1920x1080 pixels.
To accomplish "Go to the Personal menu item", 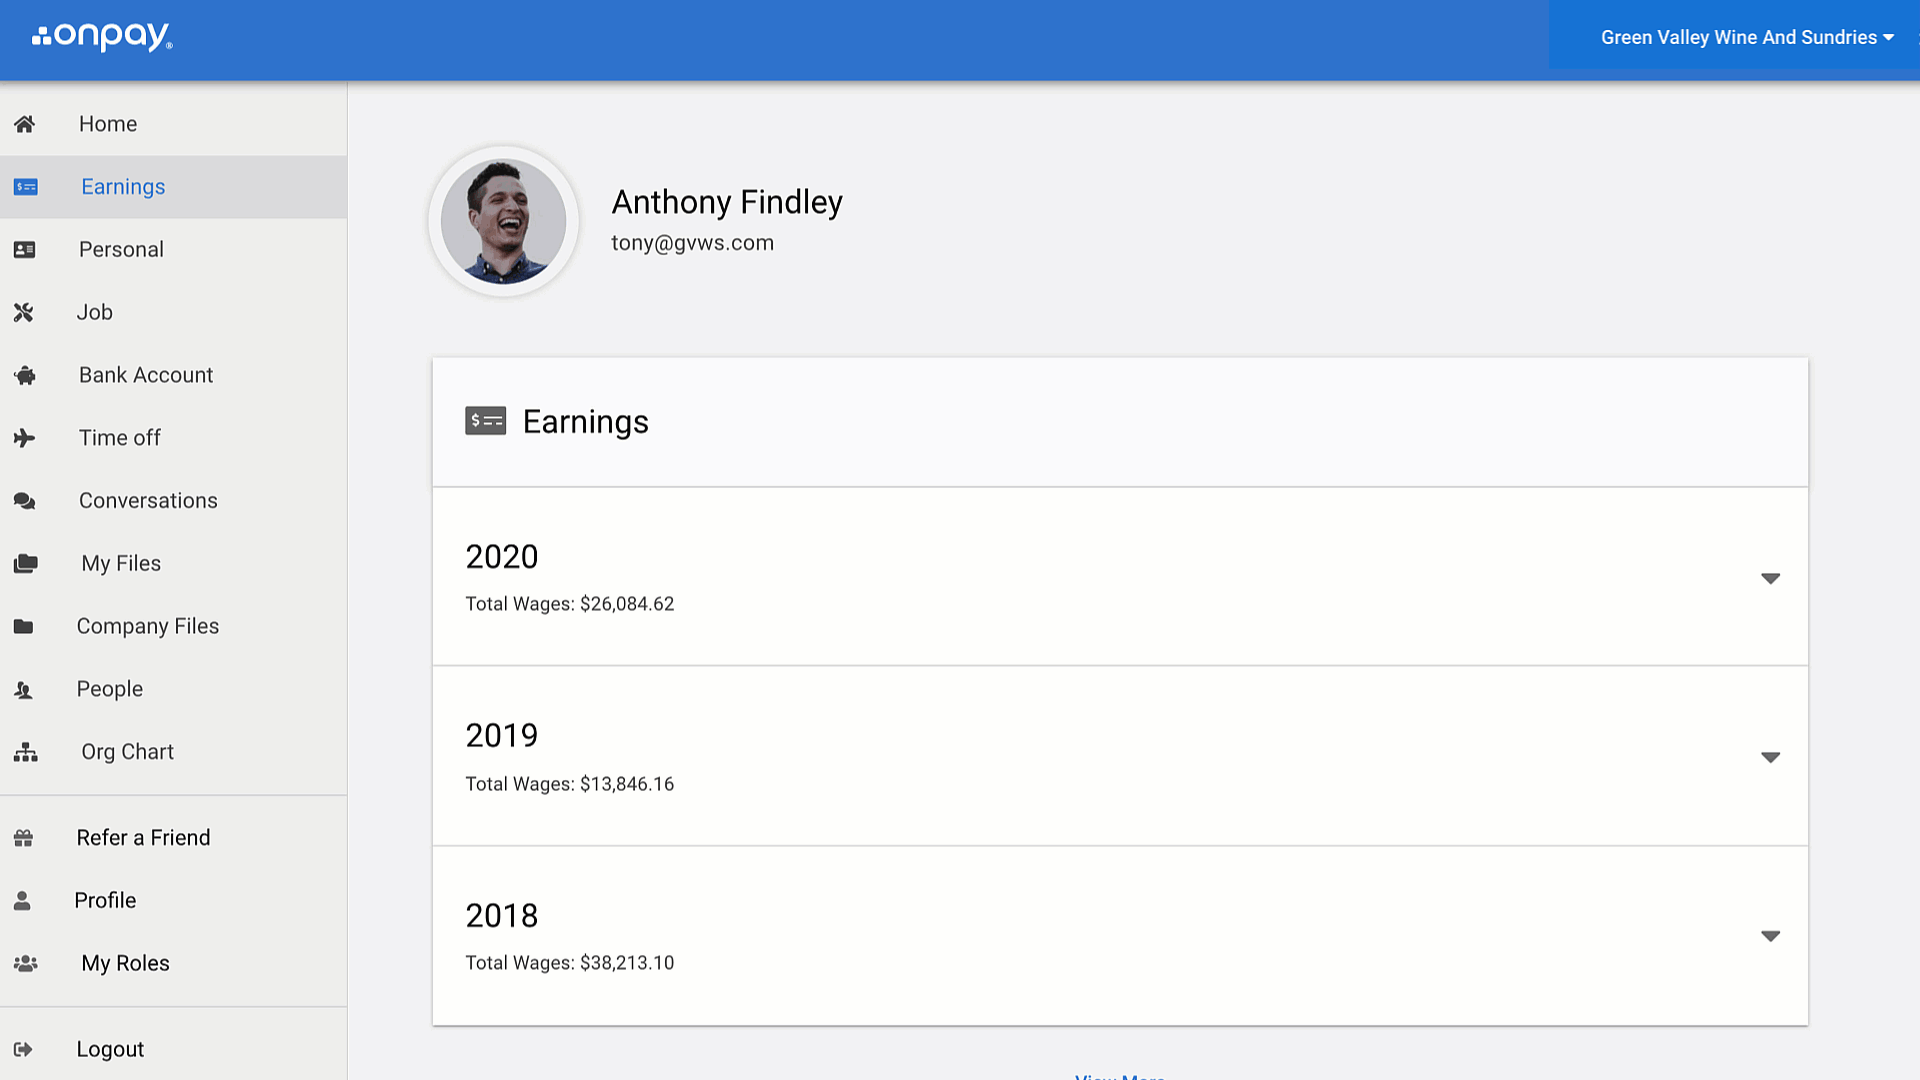I will pyautogui.click(x=121, y=250).
